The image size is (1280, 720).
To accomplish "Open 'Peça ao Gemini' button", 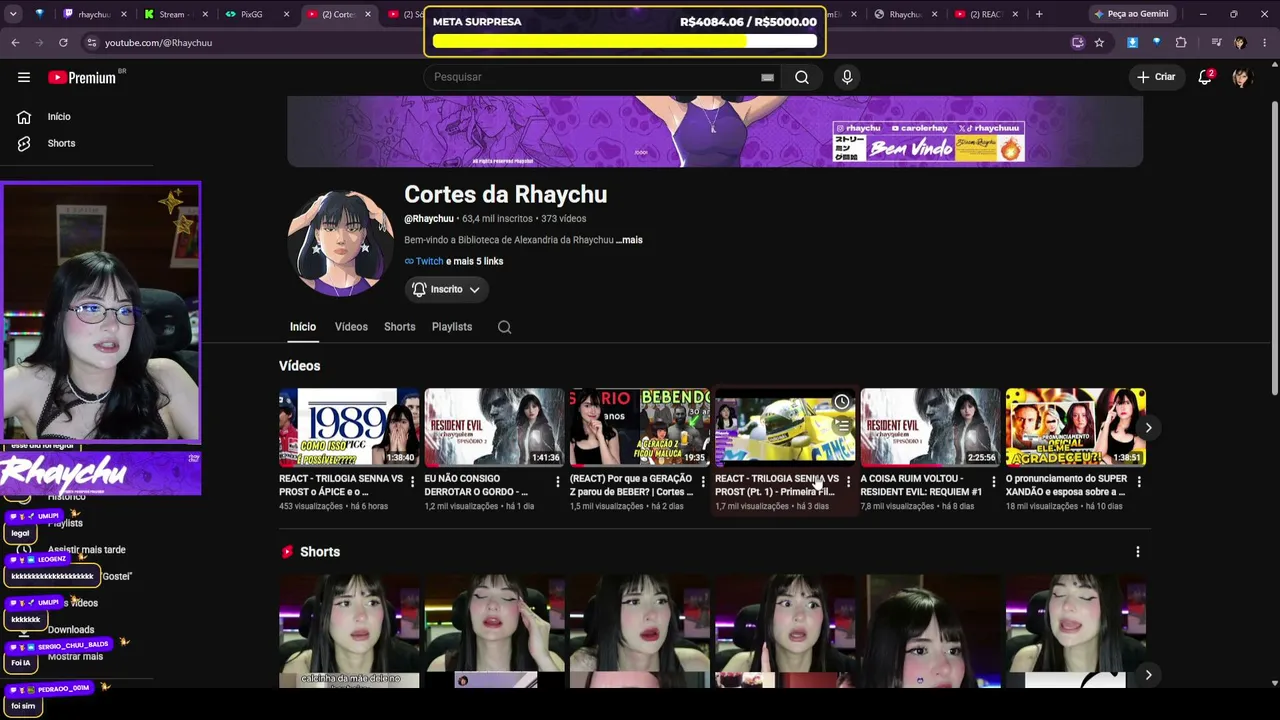I will pyautogui.click(x=1131, y=14).
